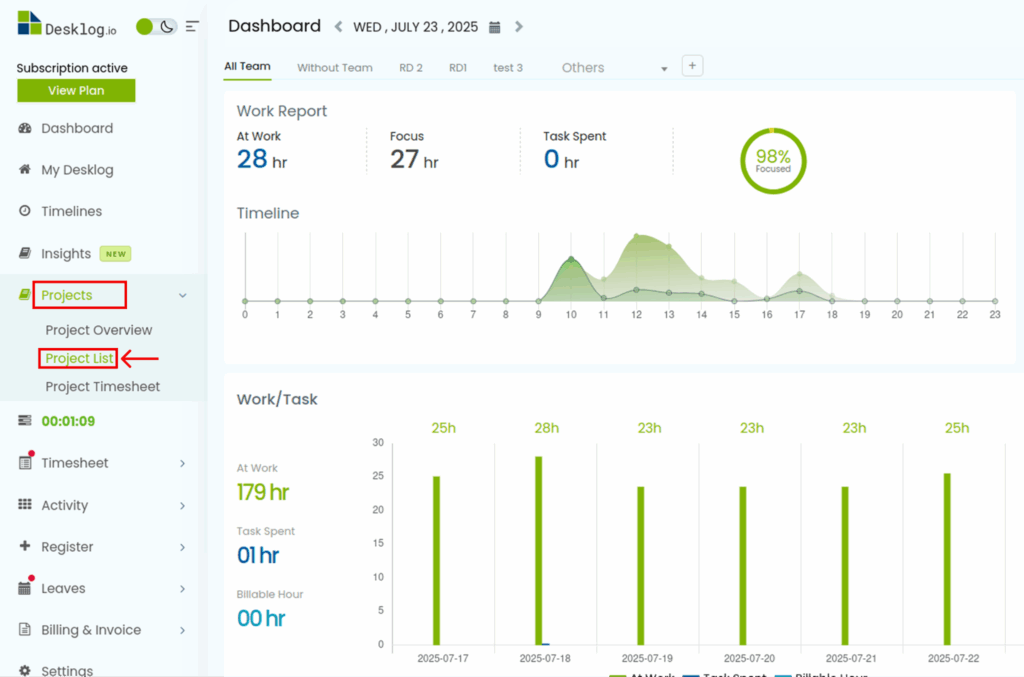Click the My Desklog home icon
Screen dimensions: 1024x677
25,170
